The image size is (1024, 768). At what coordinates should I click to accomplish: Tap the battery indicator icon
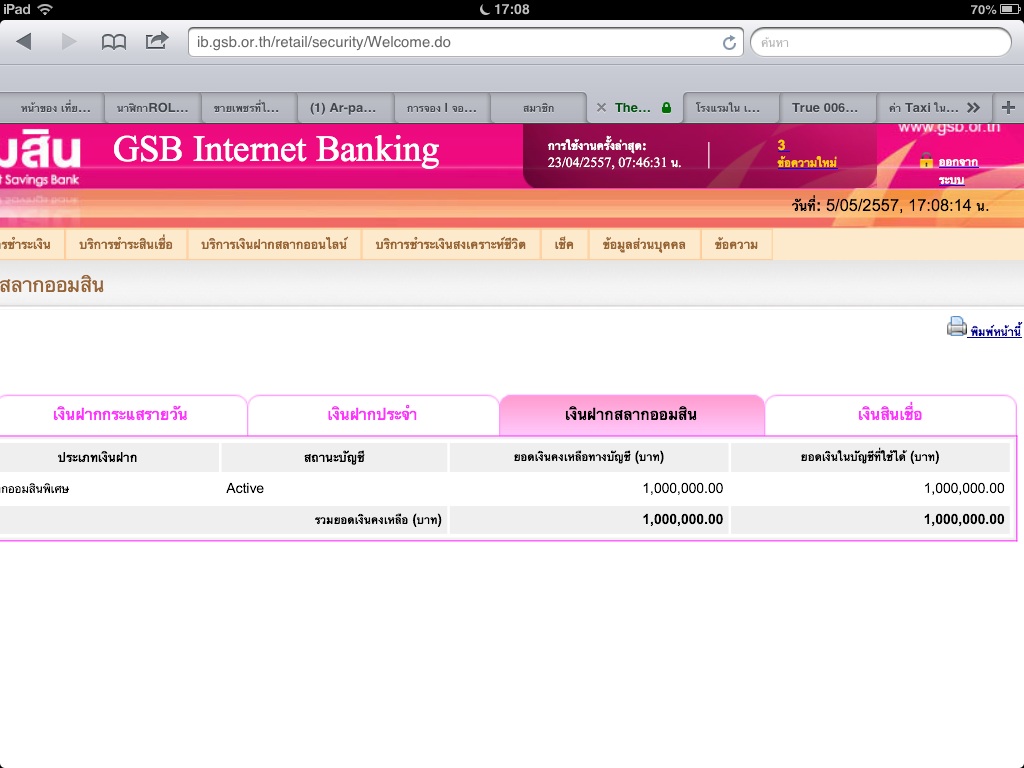pos(1010,9)
